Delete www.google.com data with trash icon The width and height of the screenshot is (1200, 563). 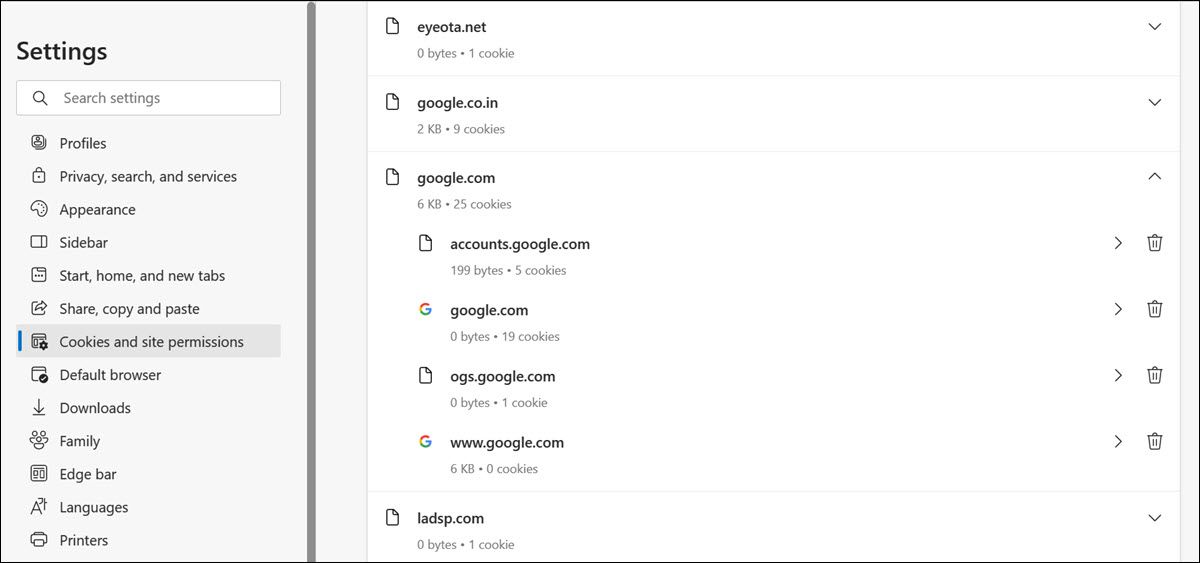1154,441
